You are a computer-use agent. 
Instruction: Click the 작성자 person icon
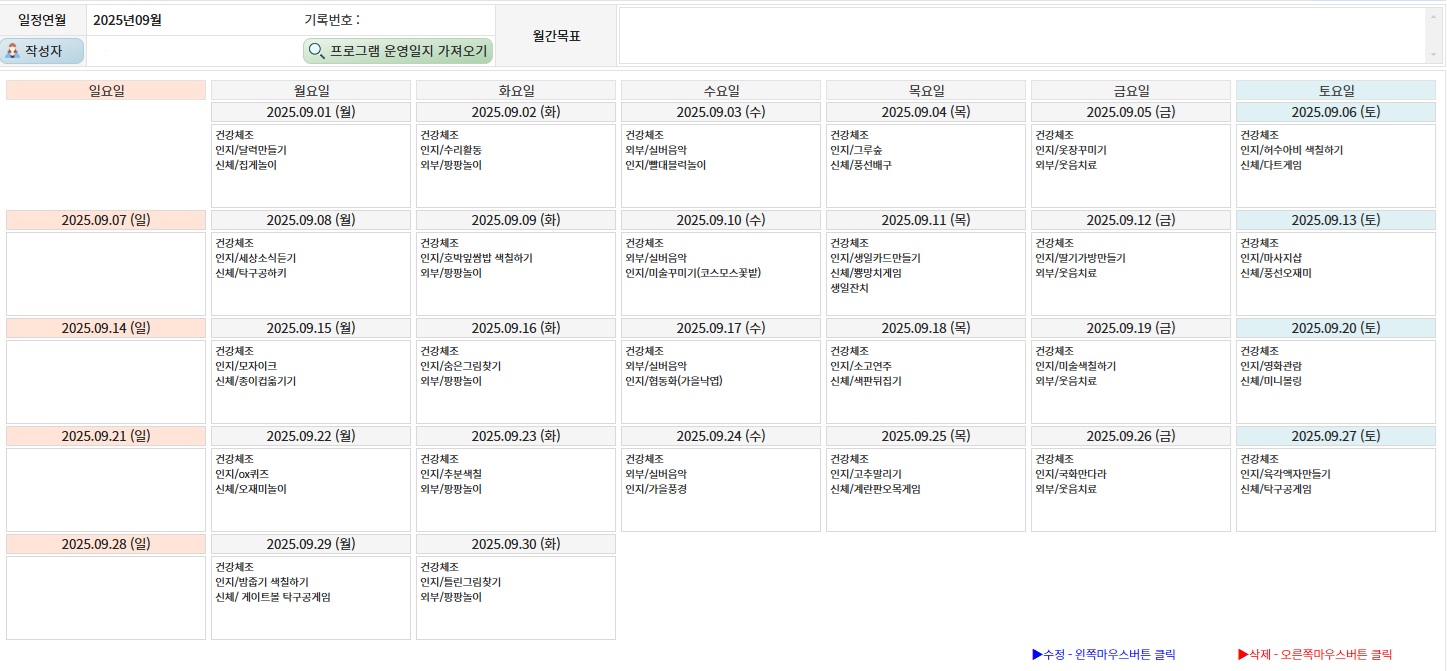coord(13,50)
